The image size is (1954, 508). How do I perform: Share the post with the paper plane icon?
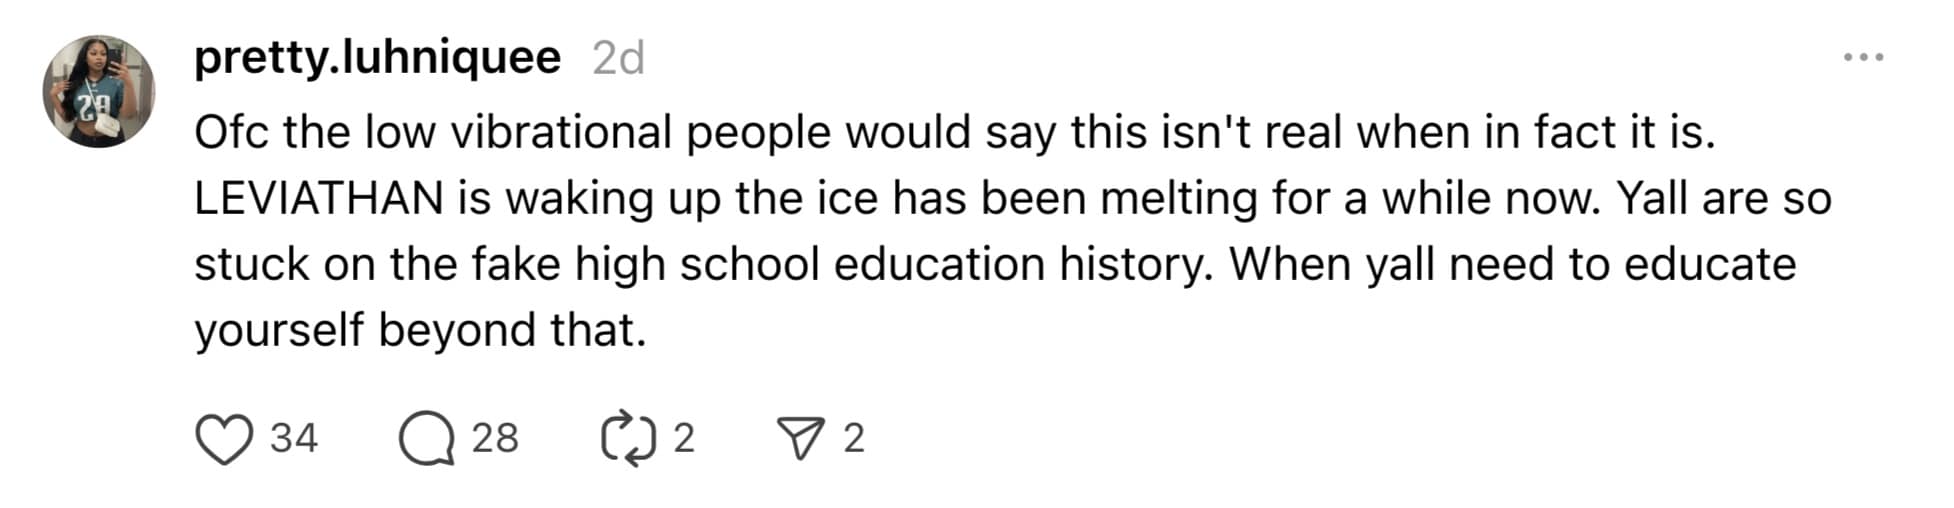[800, 440]
